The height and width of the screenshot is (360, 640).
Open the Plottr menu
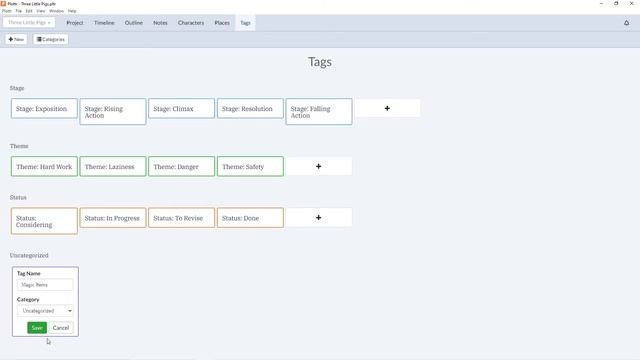pyautogui.click(x=7, y=11)
